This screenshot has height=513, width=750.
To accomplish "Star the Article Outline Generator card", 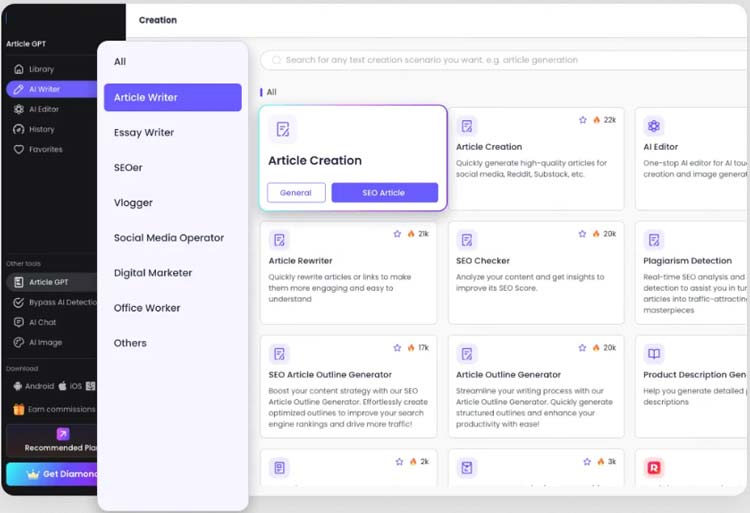I will tap(582, 348).
